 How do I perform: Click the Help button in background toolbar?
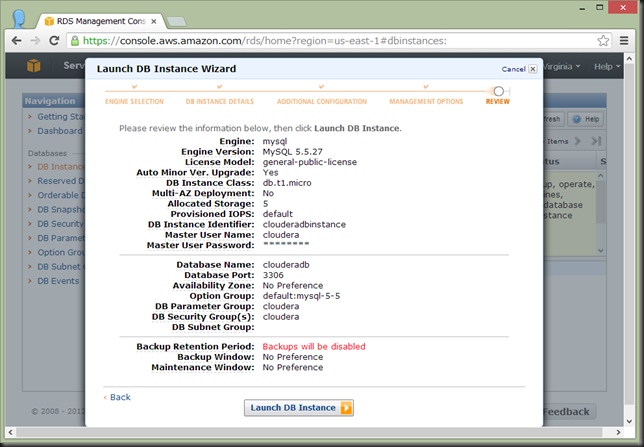point(586,119)
